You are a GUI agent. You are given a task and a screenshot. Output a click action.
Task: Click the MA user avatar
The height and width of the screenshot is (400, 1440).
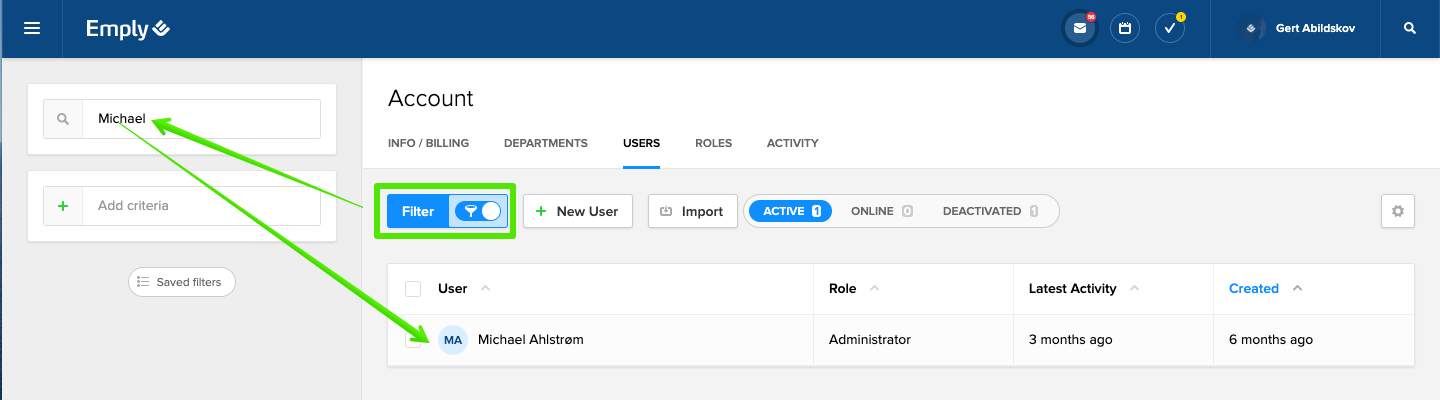453,340
